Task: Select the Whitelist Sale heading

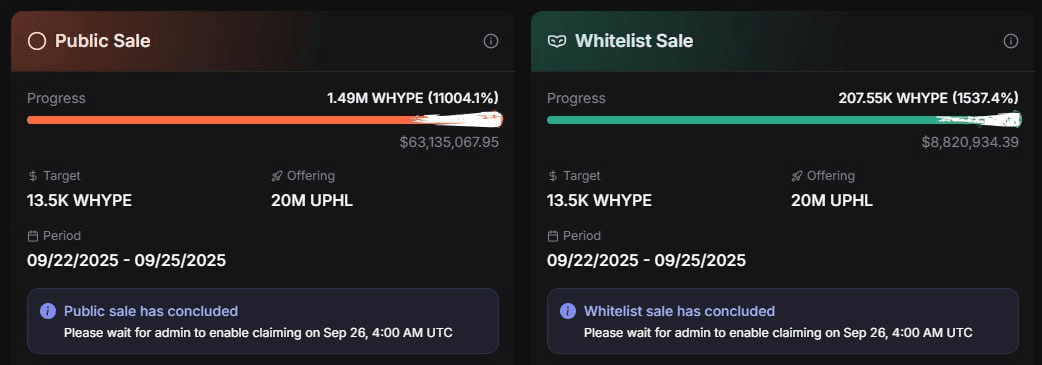Action: pos(634,41)
